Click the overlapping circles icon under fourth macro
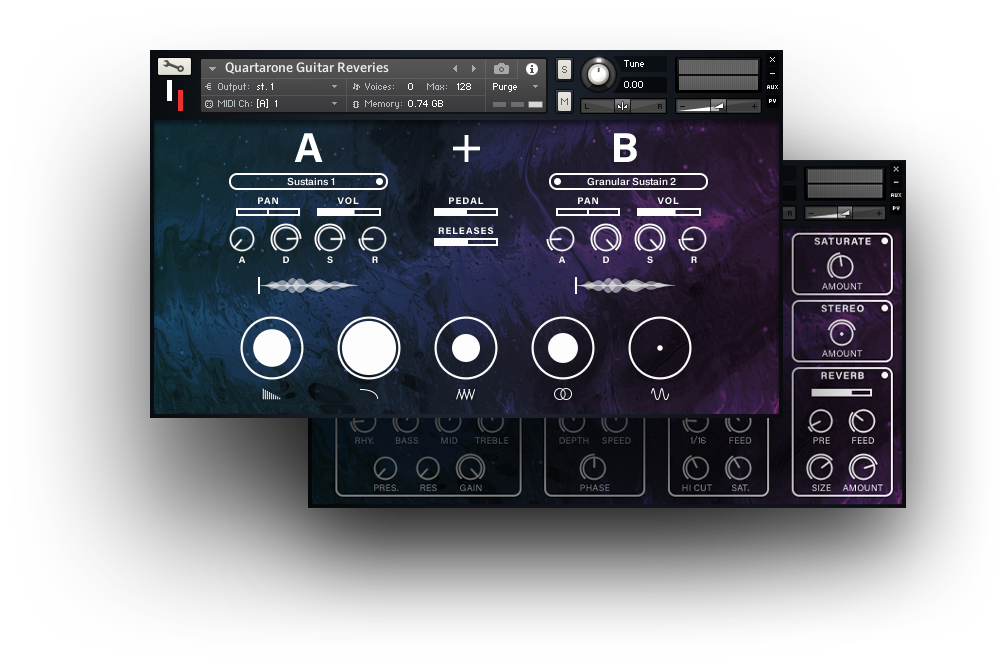This screenshot has height=668, width=1006. (x=563, y=394)
